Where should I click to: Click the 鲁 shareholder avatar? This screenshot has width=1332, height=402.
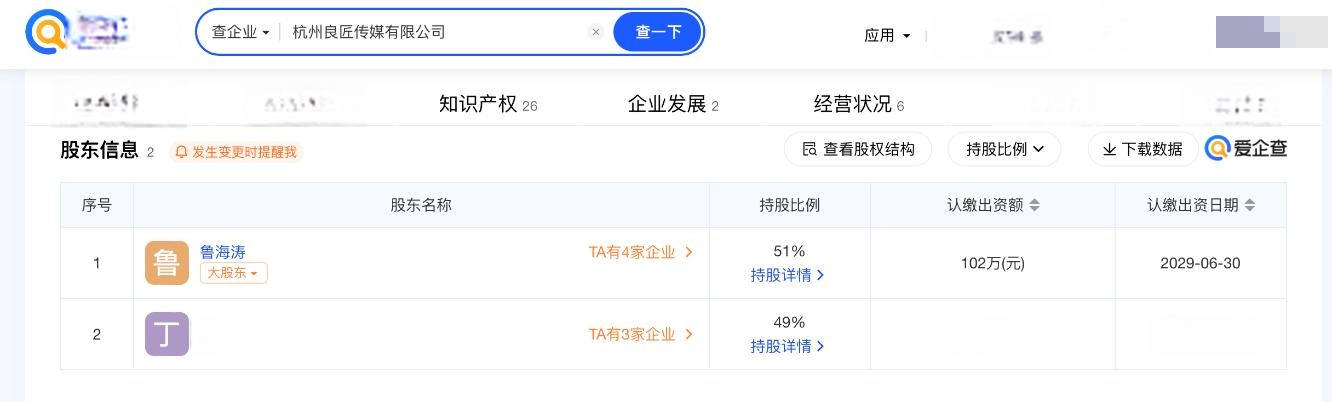(x=167, y=263)
